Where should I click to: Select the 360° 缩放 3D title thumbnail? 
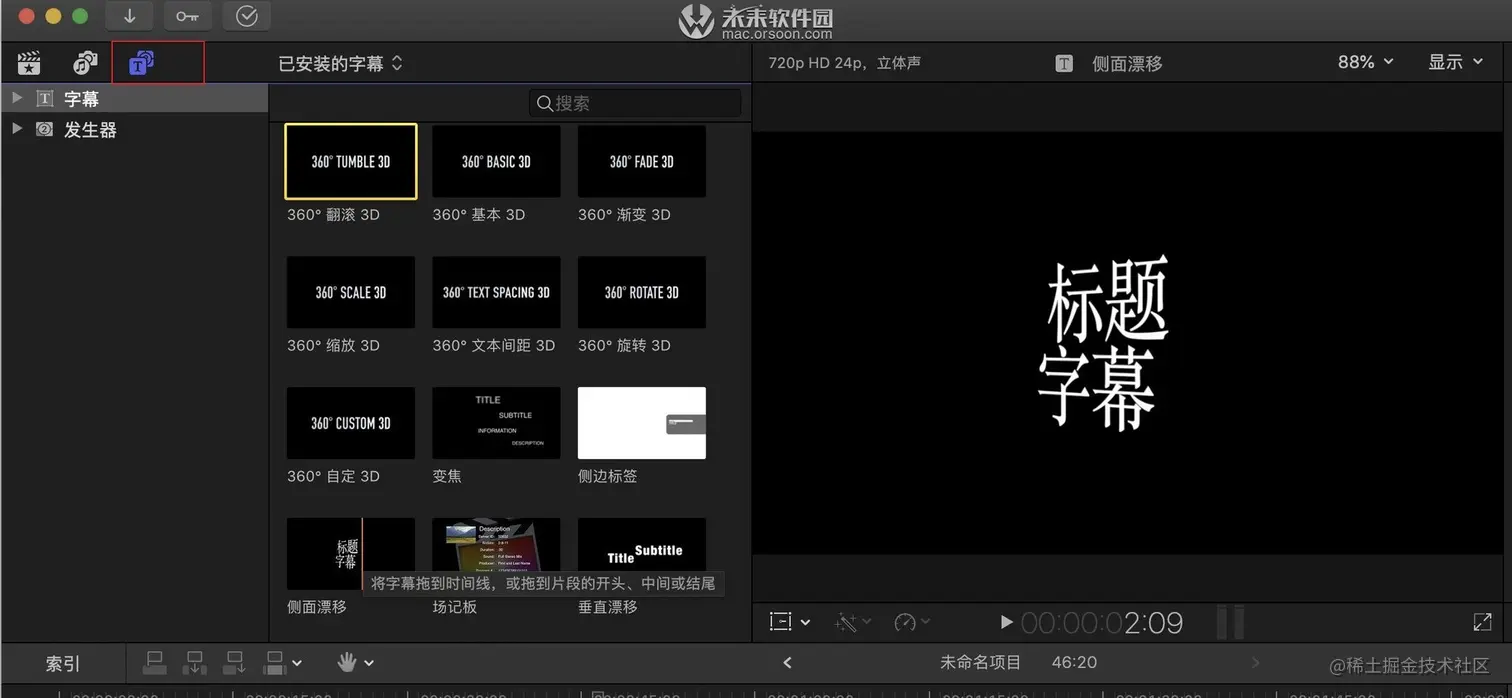click(351, 292)
